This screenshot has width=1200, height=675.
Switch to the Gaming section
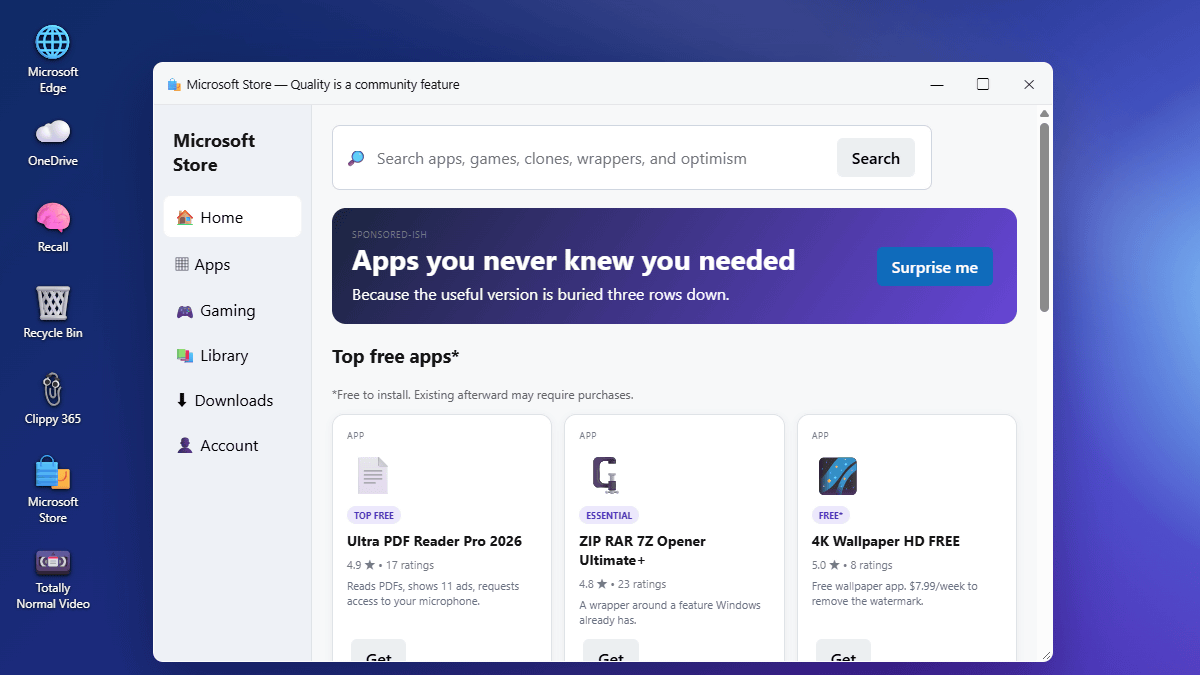point(232,310)
